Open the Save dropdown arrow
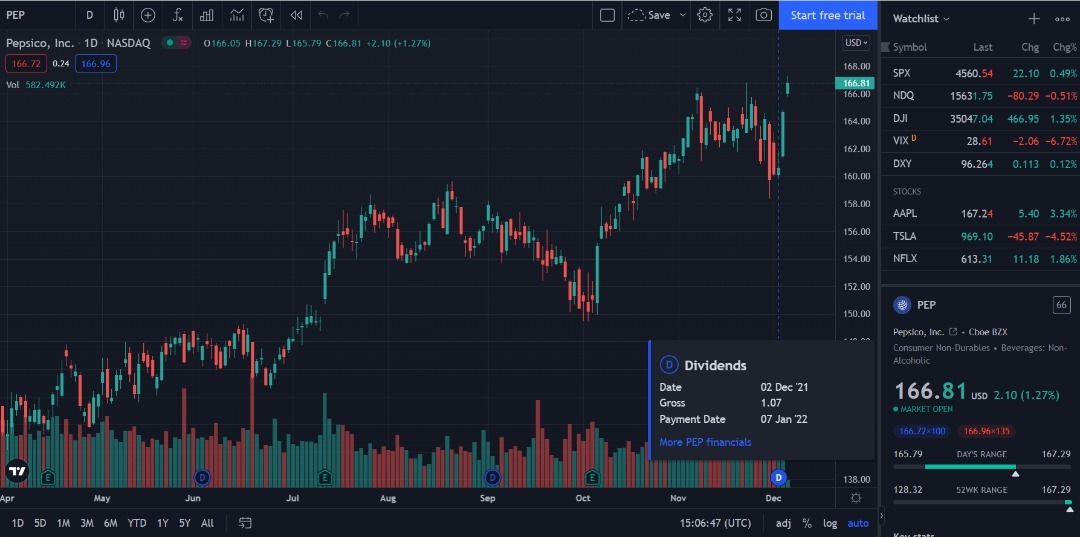1080x537 pixels. (683, 15)
